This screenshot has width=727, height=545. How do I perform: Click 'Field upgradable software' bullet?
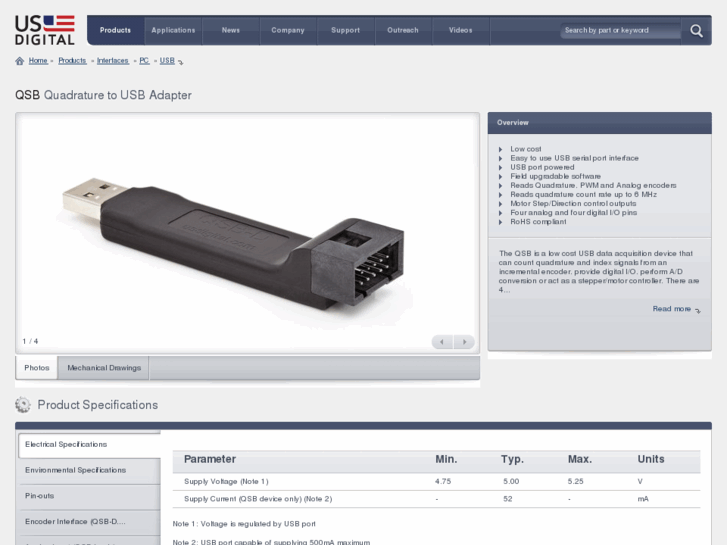pos(555,177)
